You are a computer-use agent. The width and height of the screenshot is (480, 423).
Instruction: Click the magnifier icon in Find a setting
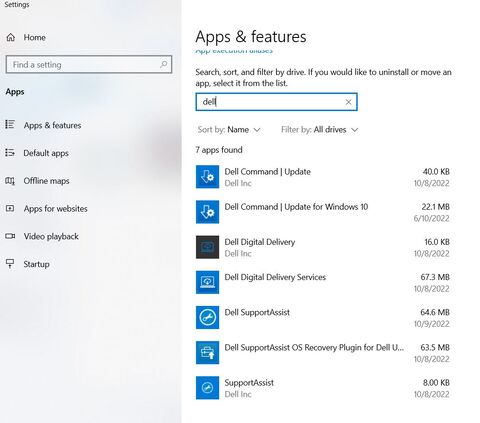coord(163,64)
